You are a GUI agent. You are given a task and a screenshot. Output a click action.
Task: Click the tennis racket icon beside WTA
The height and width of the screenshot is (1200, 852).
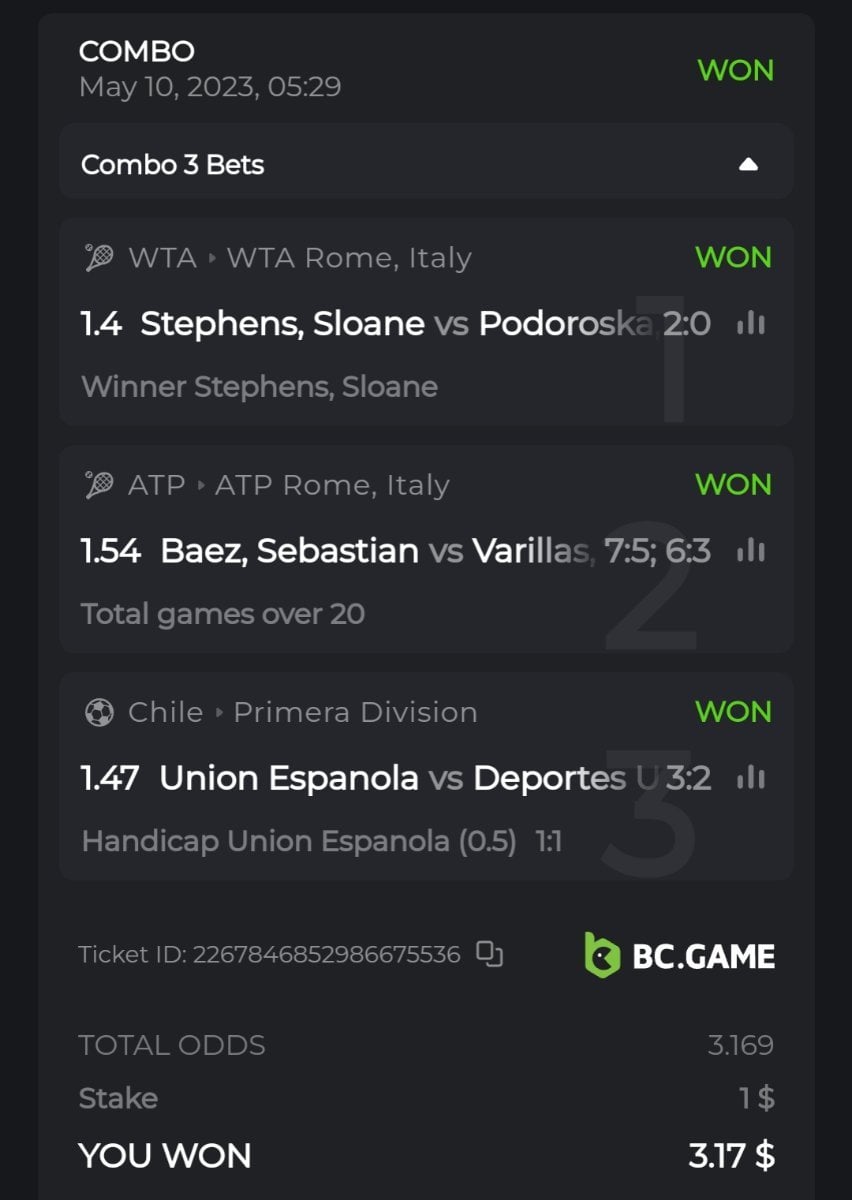pyautogui.click(x=99, y=258)
